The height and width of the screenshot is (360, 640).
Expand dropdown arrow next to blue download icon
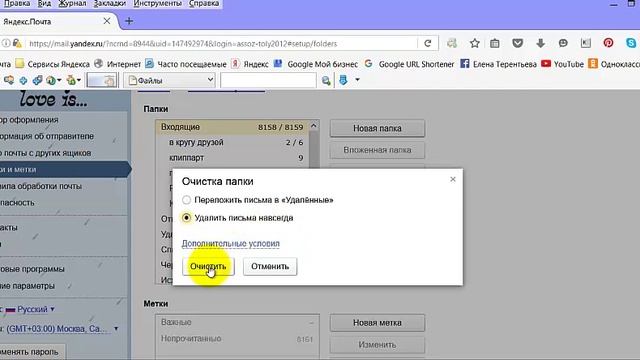pyautogui.click(x=357, y=80)
